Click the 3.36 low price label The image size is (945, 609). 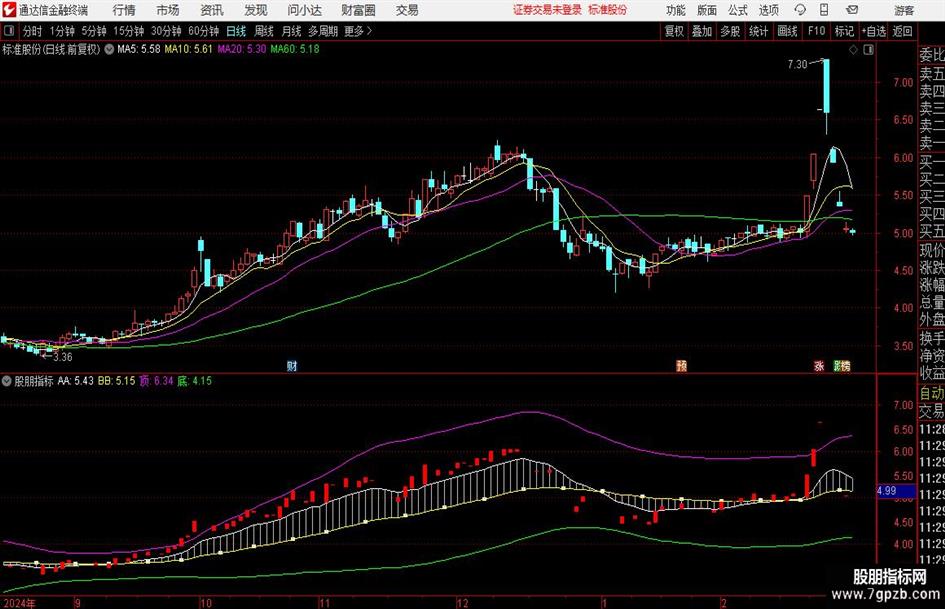(x=63, y=357)
